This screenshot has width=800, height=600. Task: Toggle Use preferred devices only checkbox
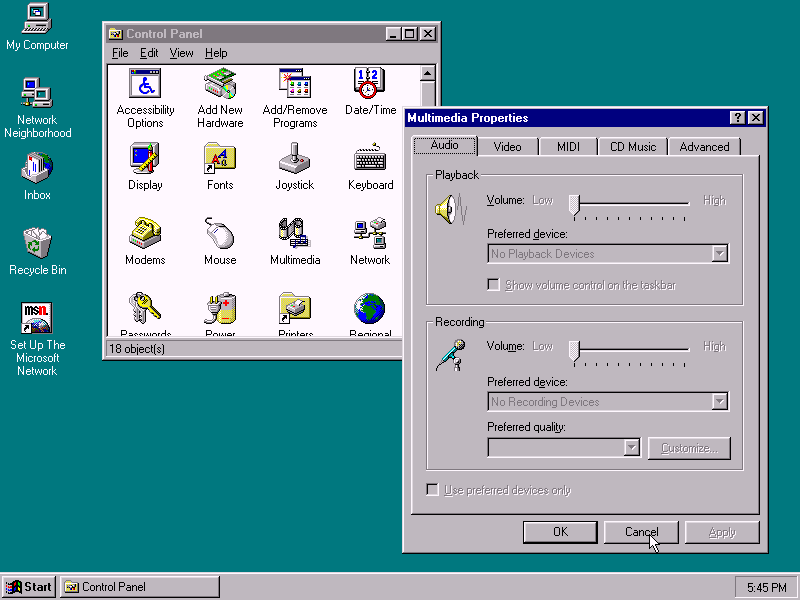[432, 490]
